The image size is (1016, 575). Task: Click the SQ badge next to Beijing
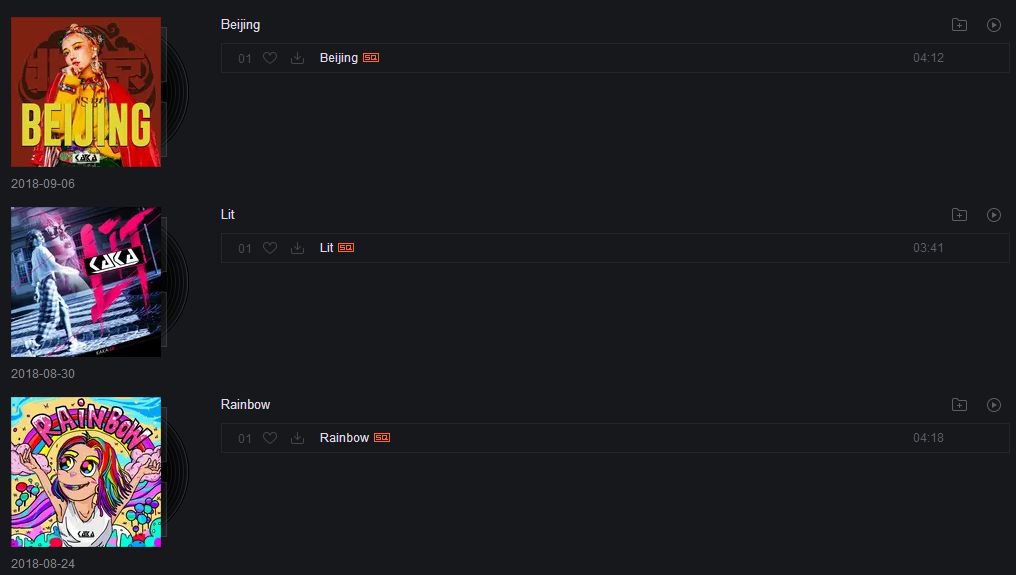click(x=371, y=58)
